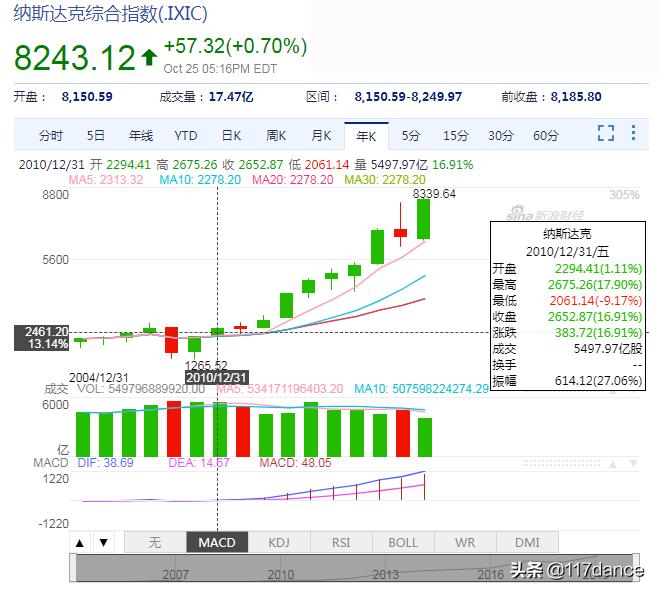
Task: Select the 年K tab
Action: [x=366, y=136]
